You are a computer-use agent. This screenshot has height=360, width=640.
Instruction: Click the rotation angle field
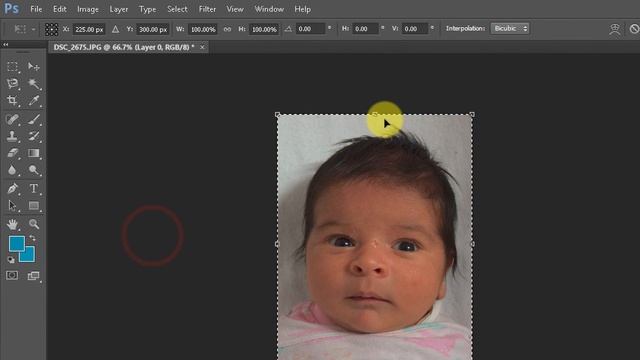click(310, 29)
